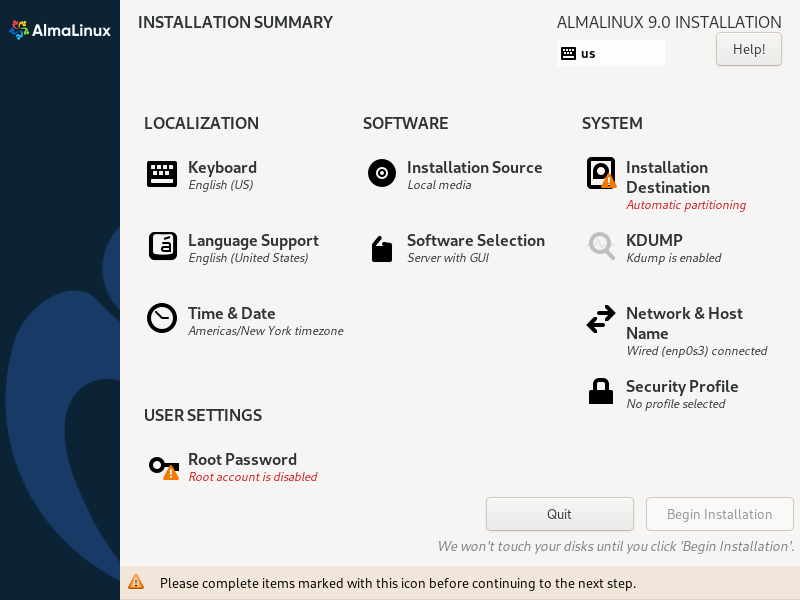This screenshot has width=800, height=600.
Task: Click 'English (United States)' text
Action: click(x=248, y=258)
